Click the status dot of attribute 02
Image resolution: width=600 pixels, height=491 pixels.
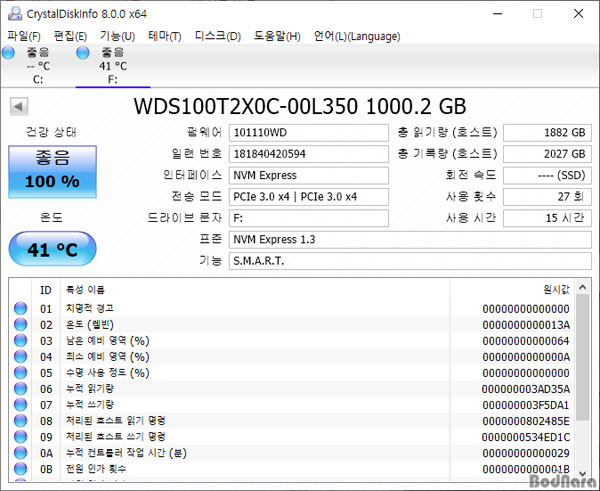21,325
